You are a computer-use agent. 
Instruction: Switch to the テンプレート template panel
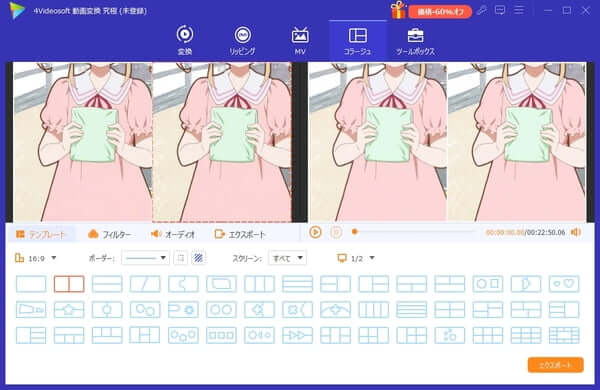(x=41, y=234)
